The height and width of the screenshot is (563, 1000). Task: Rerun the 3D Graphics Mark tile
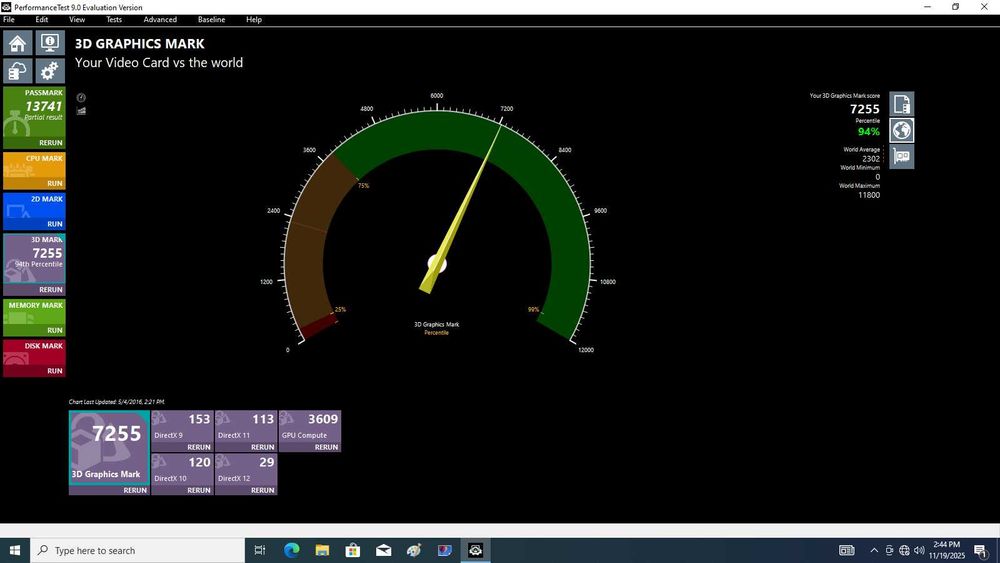coord(135,490)
